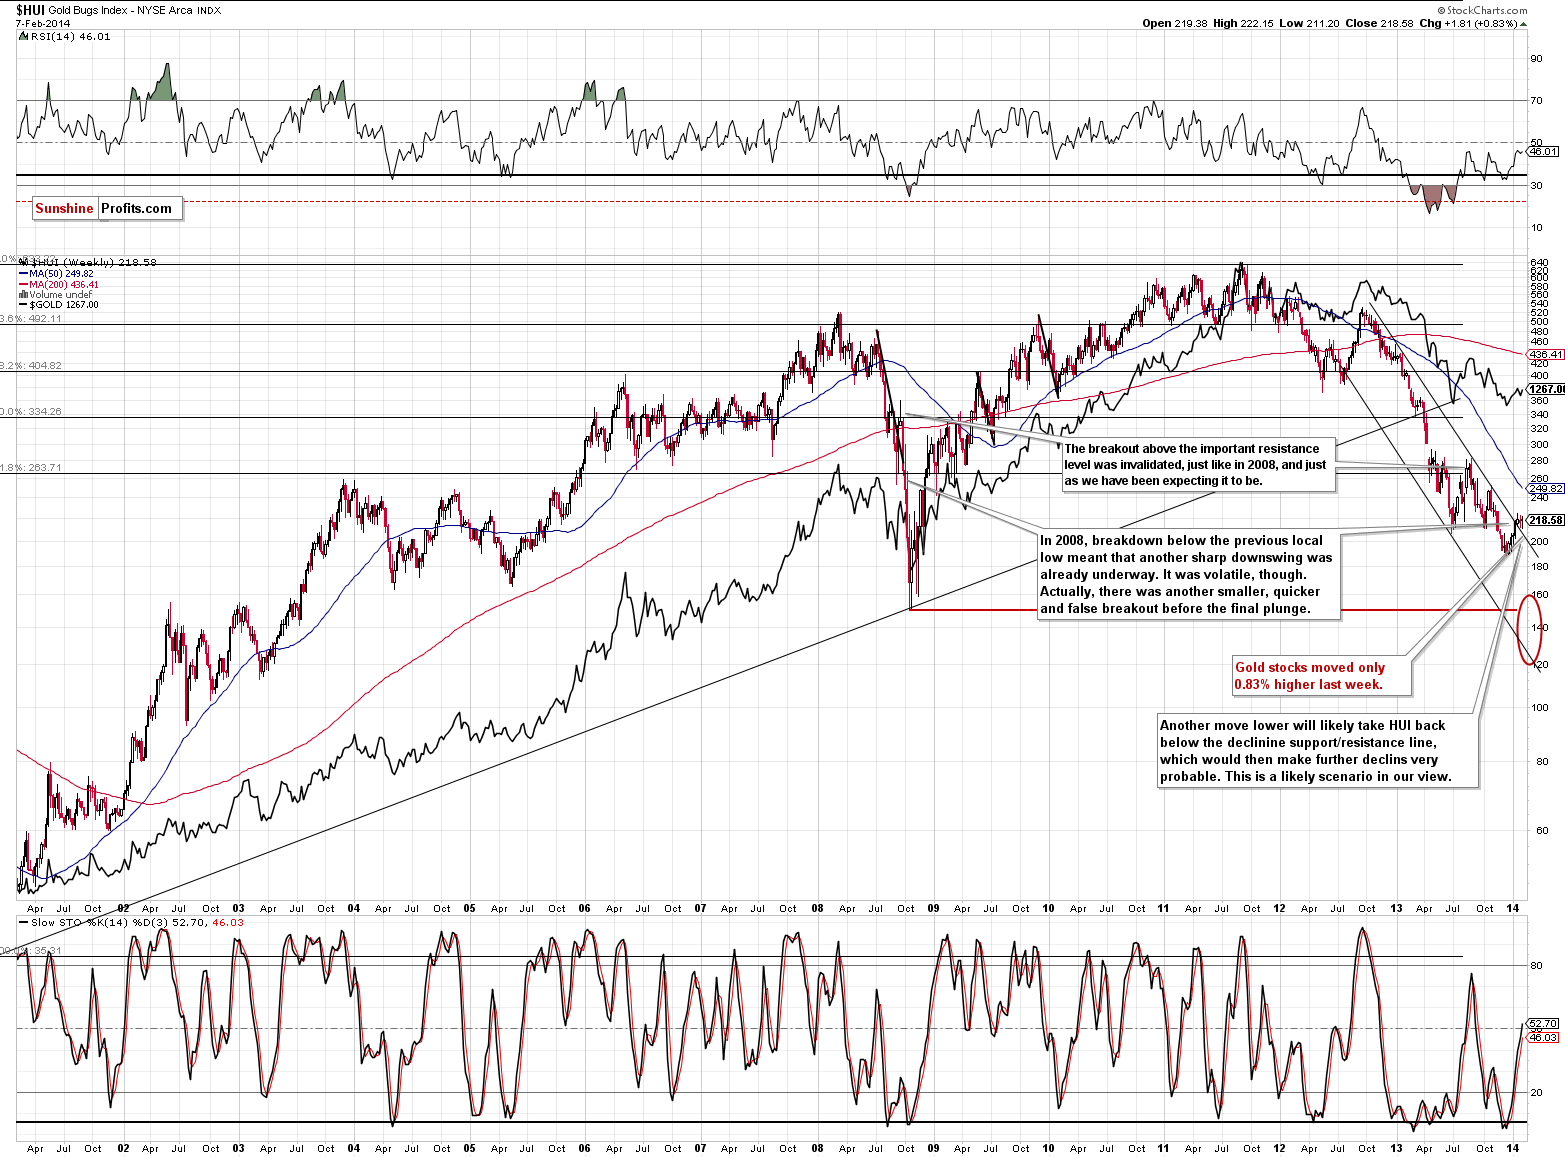The width and height of the screenshot is (1565, 1157).
Task: Click the 100 price level on right axis
Action: [x=1540, y=708]
